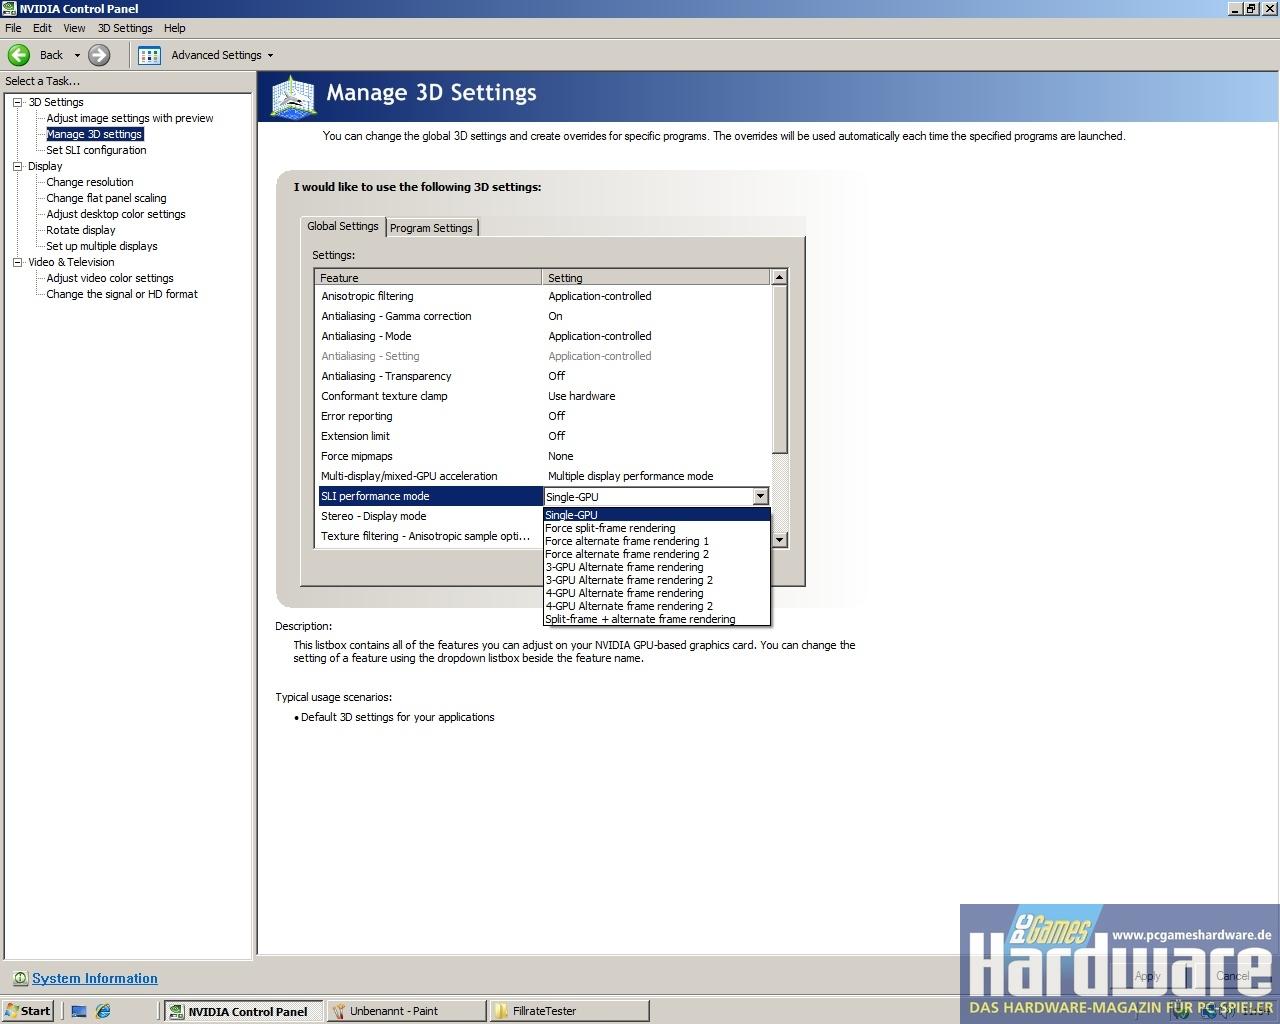Open the File menu
Image resolution: width=1280 pixels, height=1024 pixels.
pos(13,28)
